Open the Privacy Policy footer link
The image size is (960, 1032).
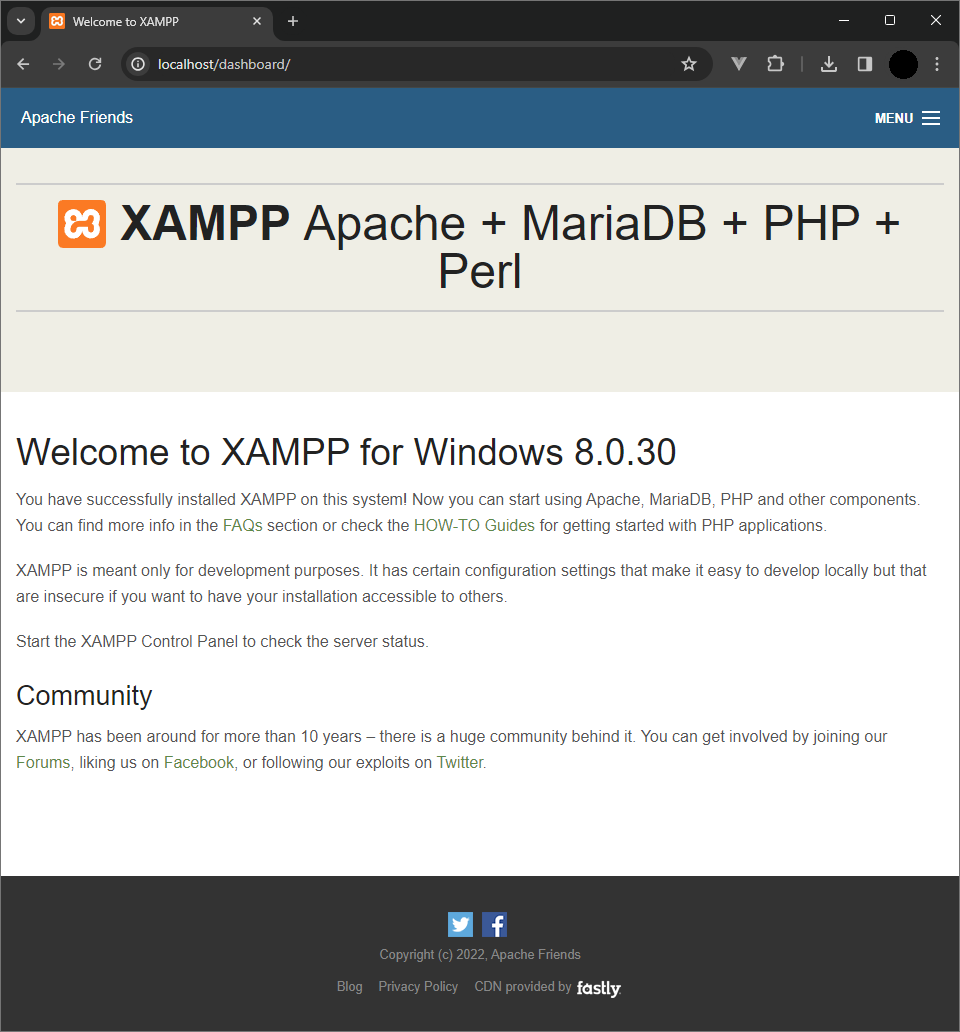pyautogui.click(x=418, y=987)
